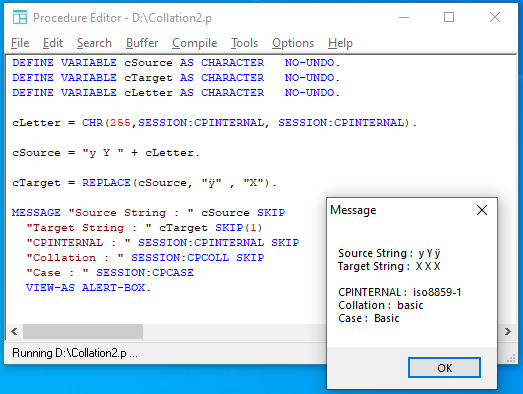The image size is (523, 394).
Task: Click the Running D:\Collation2.p status text
Action: [x=75, y=353]
